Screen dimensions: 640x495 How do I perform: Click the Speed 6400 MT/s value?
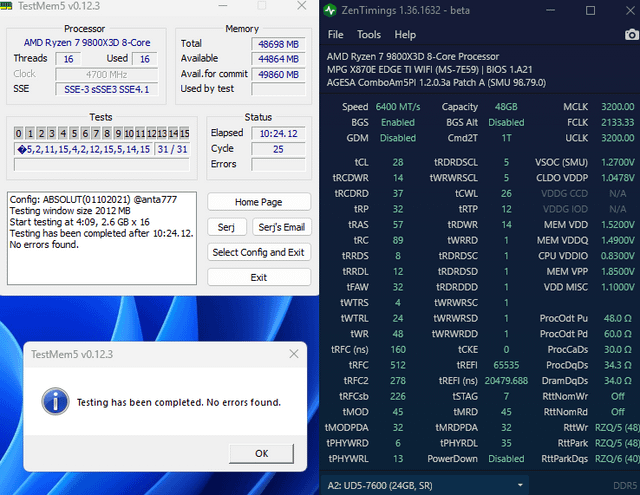(398, 107)
